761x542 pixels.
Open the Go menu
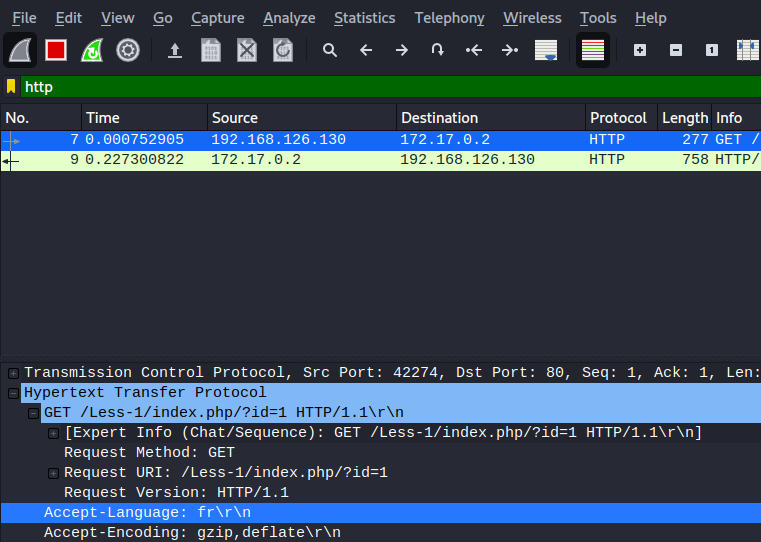tap(163, 18)
